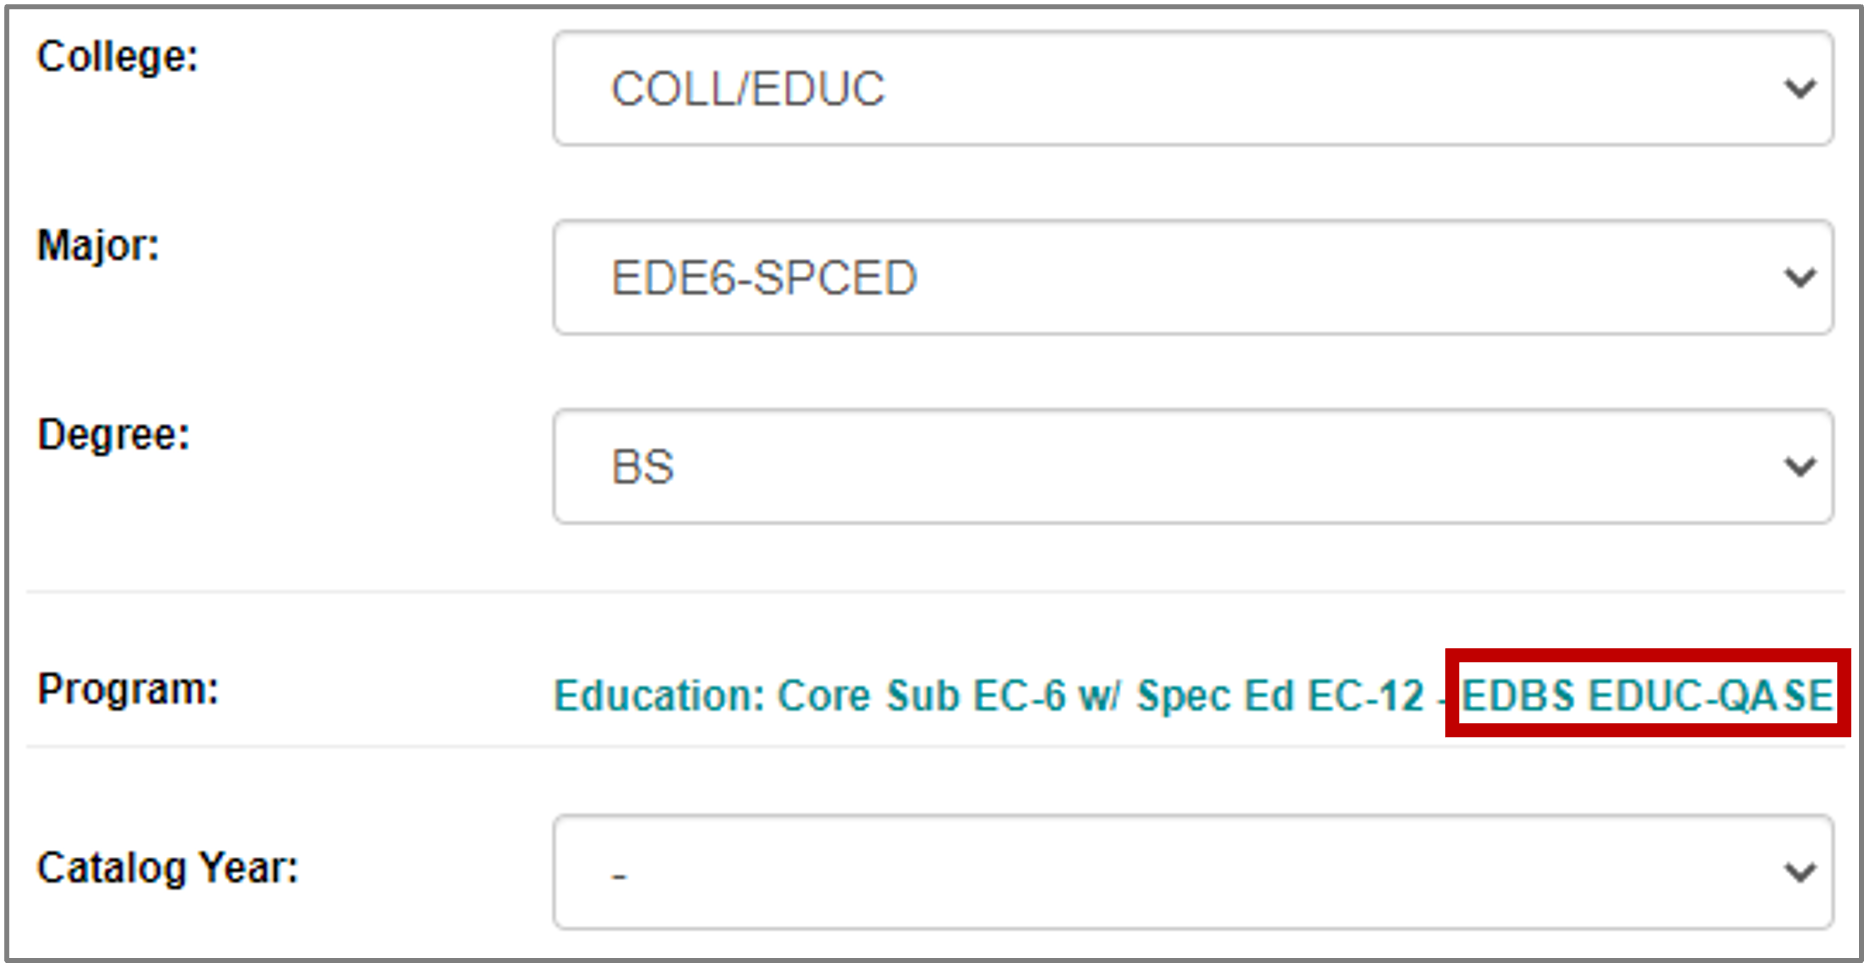Select the Catalog Year field label
This screenshot has height=971, width=1870.
[168, 868]
